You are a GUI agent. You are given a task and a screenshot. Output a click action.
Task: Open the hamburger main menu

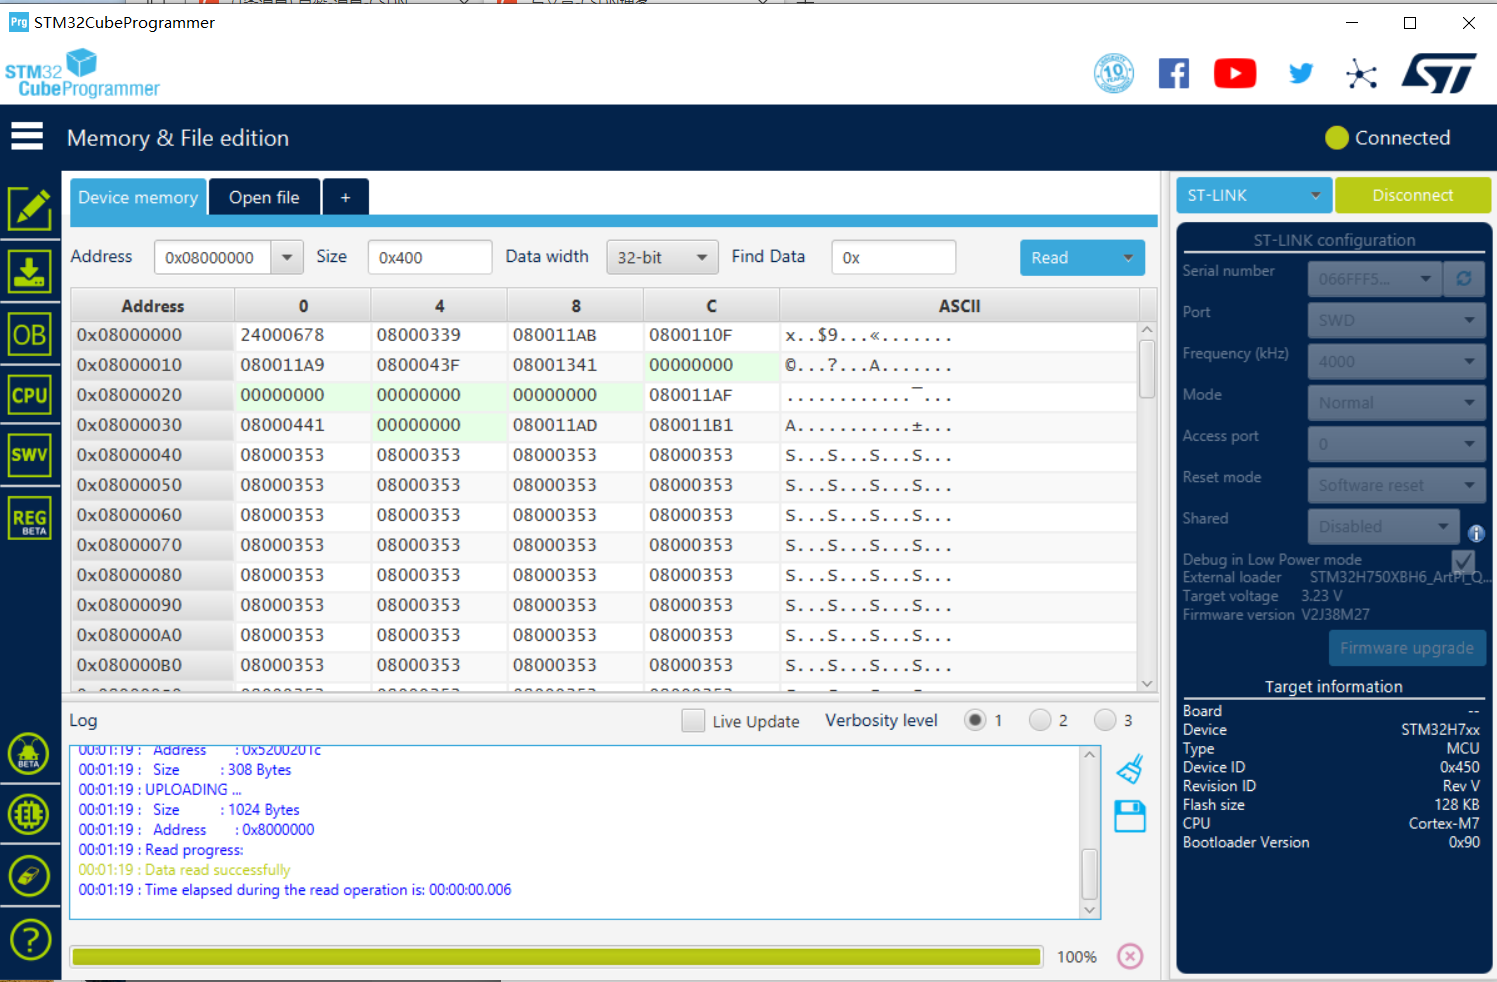(x=27, y=136)
